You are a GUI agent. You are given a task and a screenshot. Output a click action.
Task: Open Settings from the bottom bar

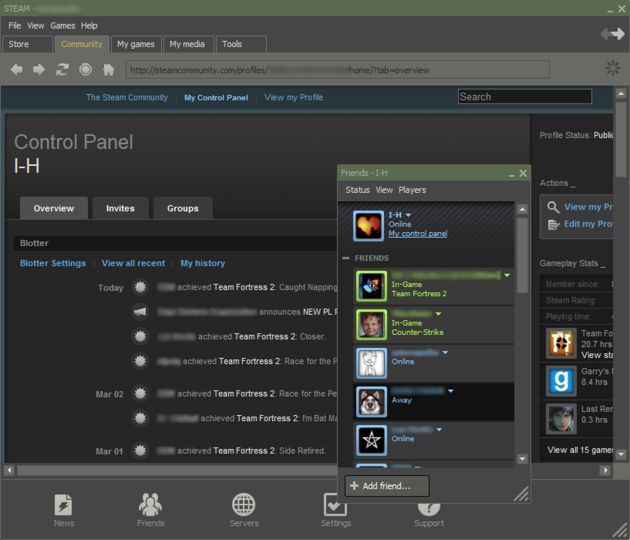tap(335, 509)
